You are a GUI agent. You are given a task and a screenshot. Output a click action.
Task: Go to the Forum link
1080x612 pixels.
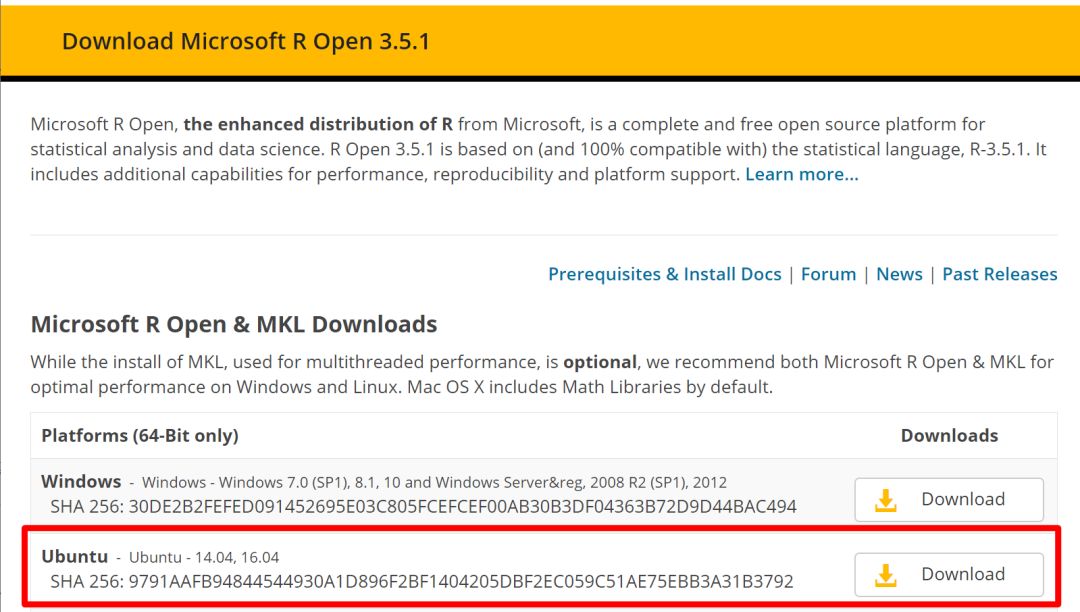click(828, 274)
